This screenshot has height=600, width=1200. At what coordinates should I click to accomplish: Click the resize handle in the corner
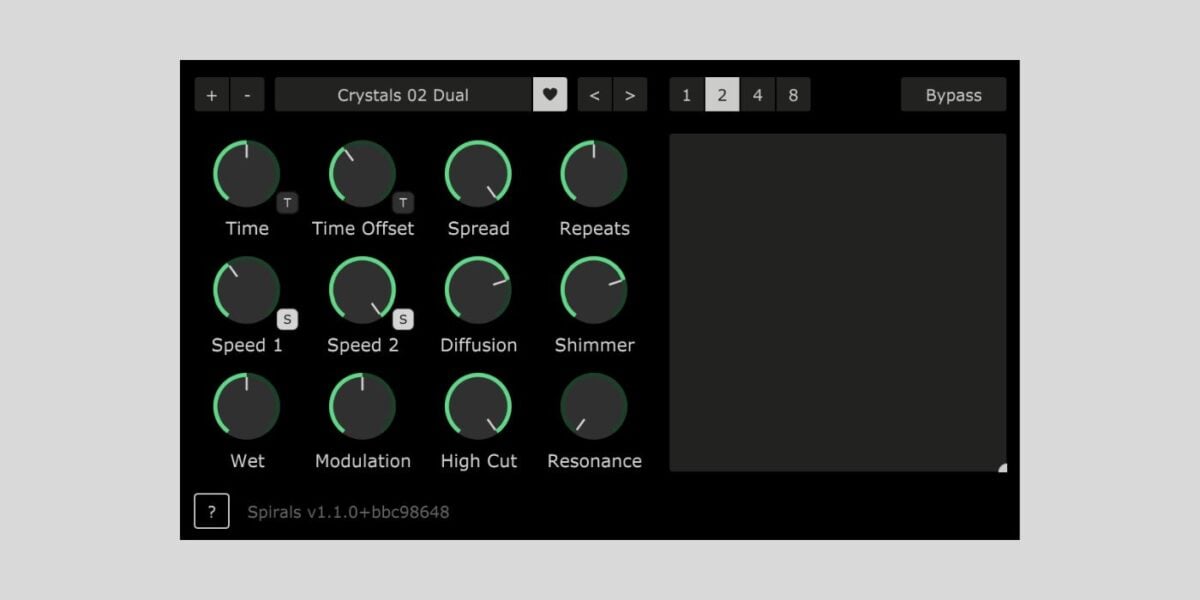pyautogui.click(x=1003, y=465)
